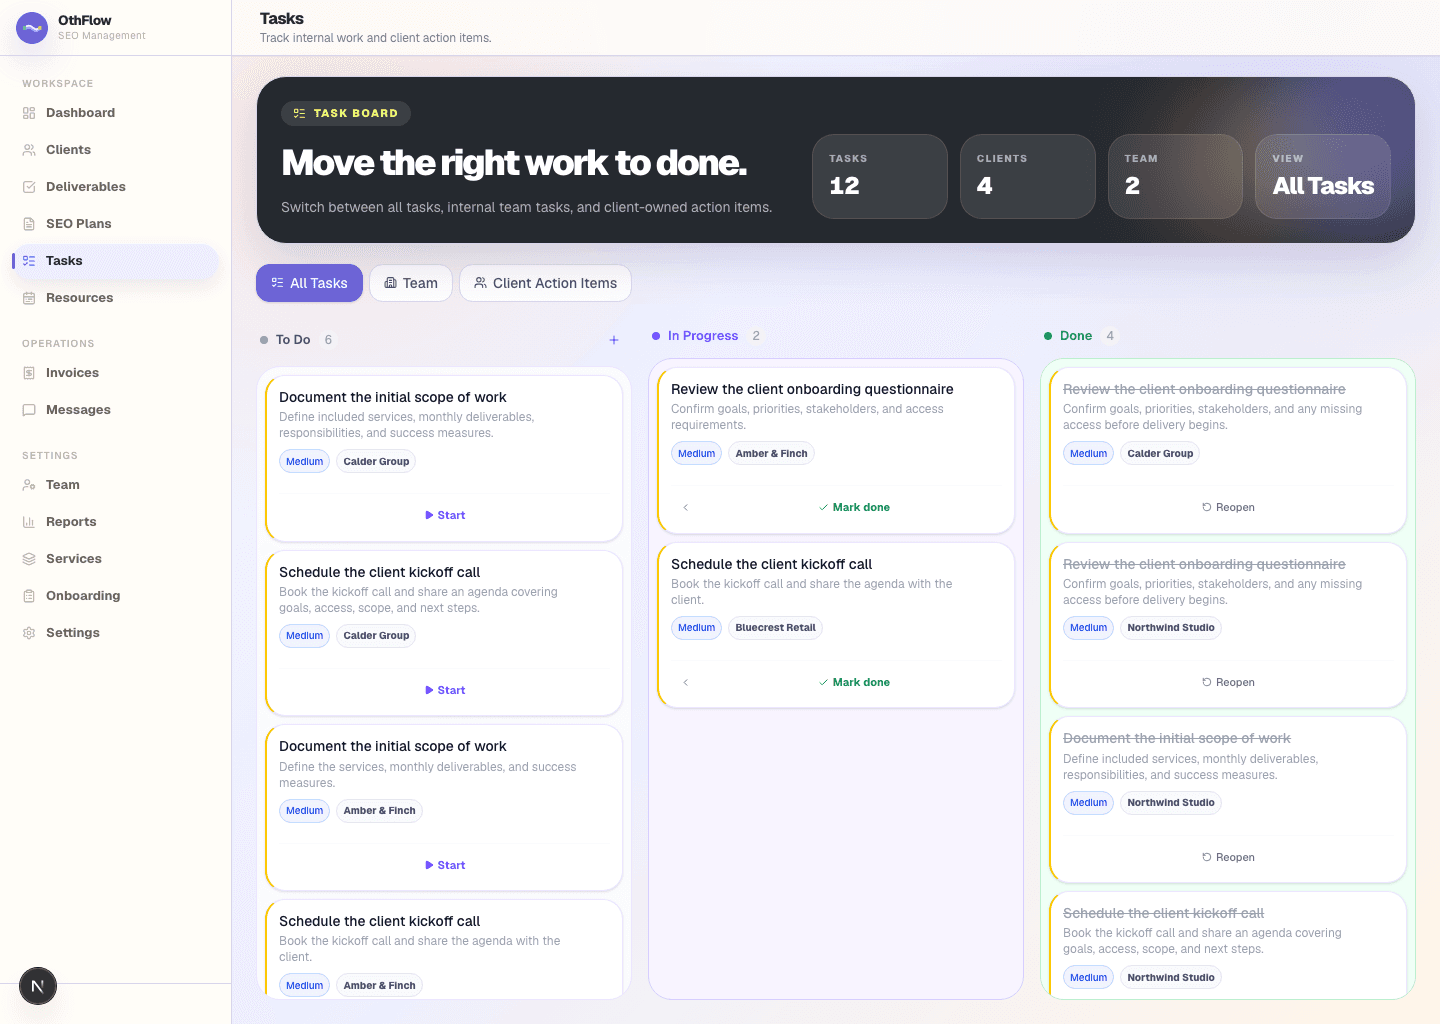Viewport: 1440px width, 1024px height.
Task: Go to Clients in the sidebar
Action: 115,150
